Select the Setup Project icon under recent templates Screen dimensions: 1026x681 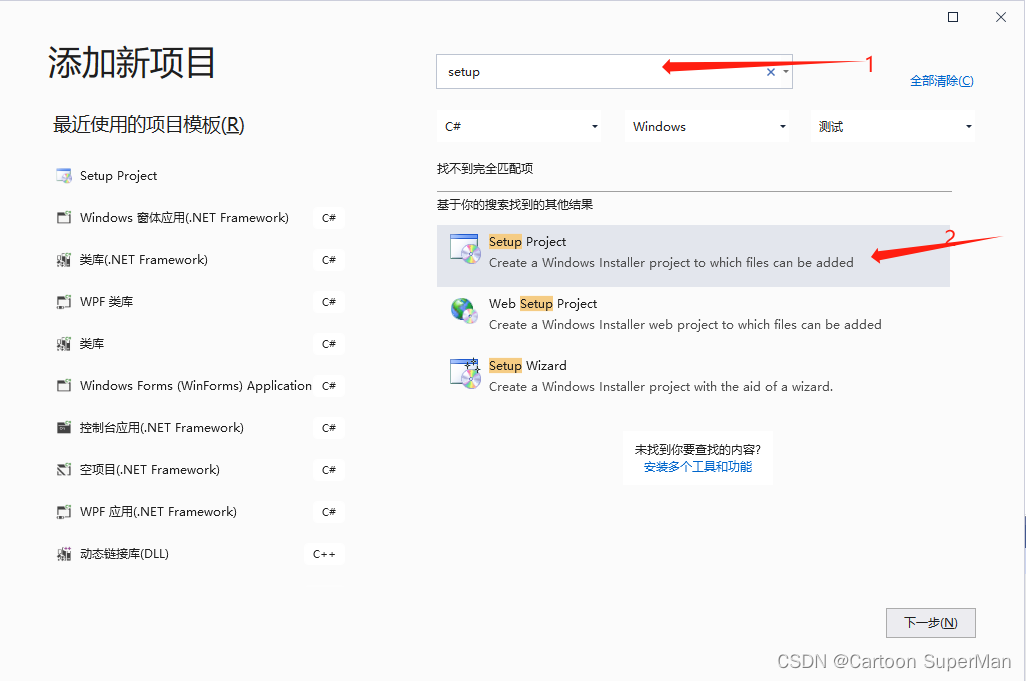(63, 175)
